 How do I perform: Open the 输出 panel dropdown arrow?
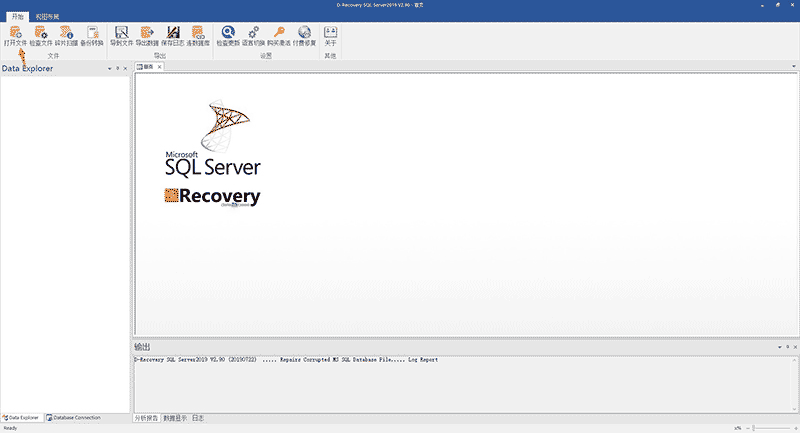click(780, 347)
